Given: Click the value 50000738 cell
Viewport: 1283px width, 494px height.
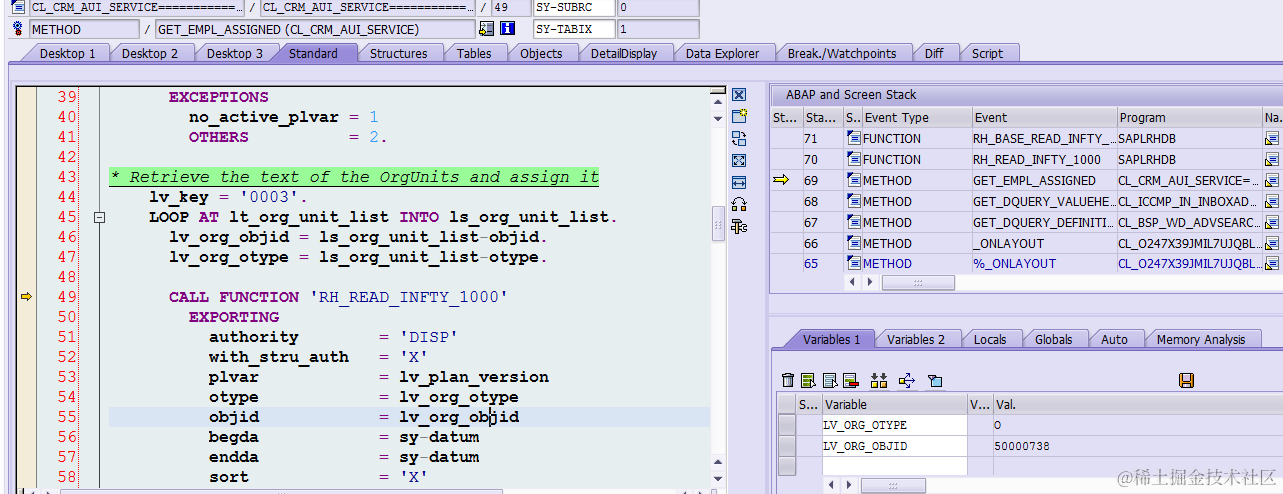Looking at the screenshot, I should (x=1137, y=446).
